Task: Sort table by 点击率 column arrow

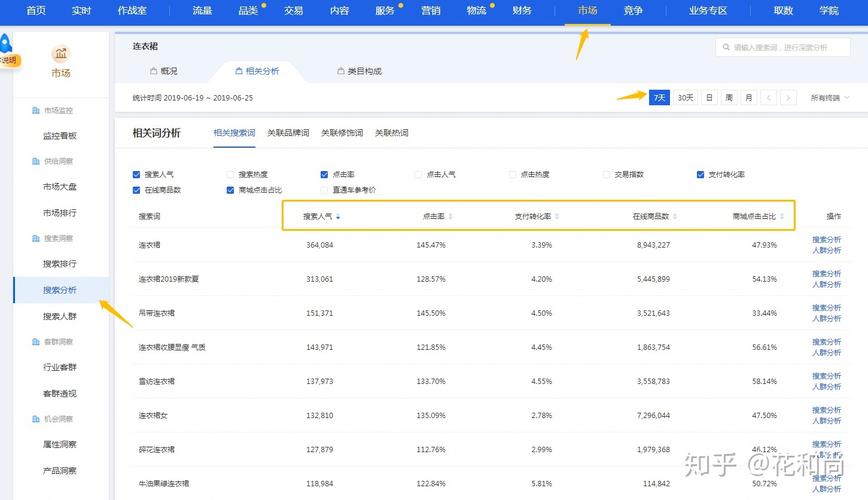Action: (450, 217)
